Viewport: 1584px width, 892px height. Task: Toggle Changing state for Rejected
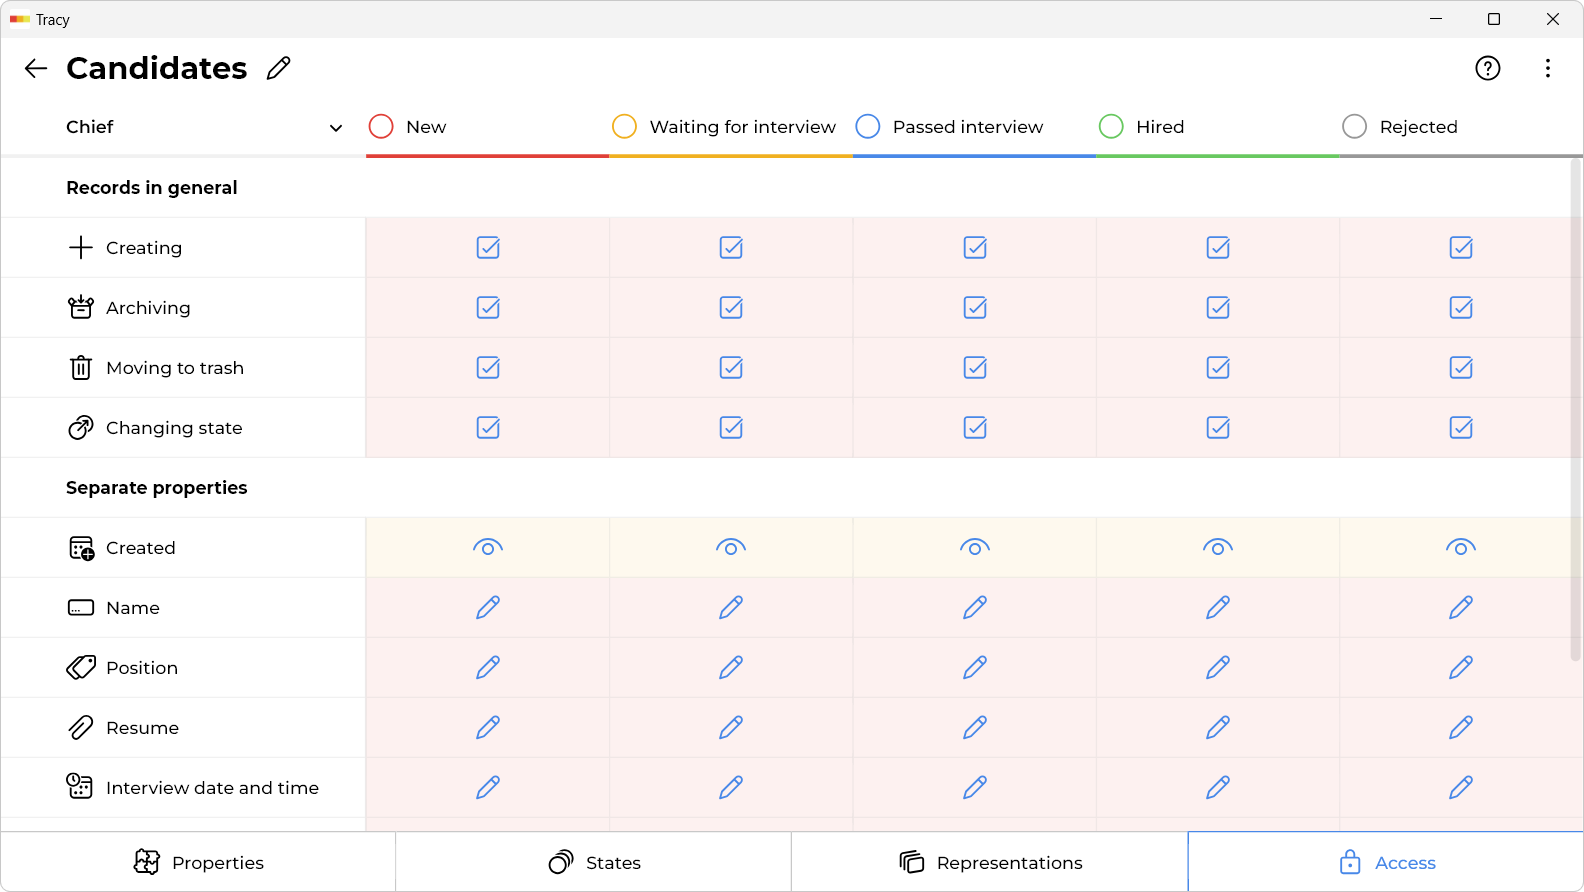(x=1461, y=427)
